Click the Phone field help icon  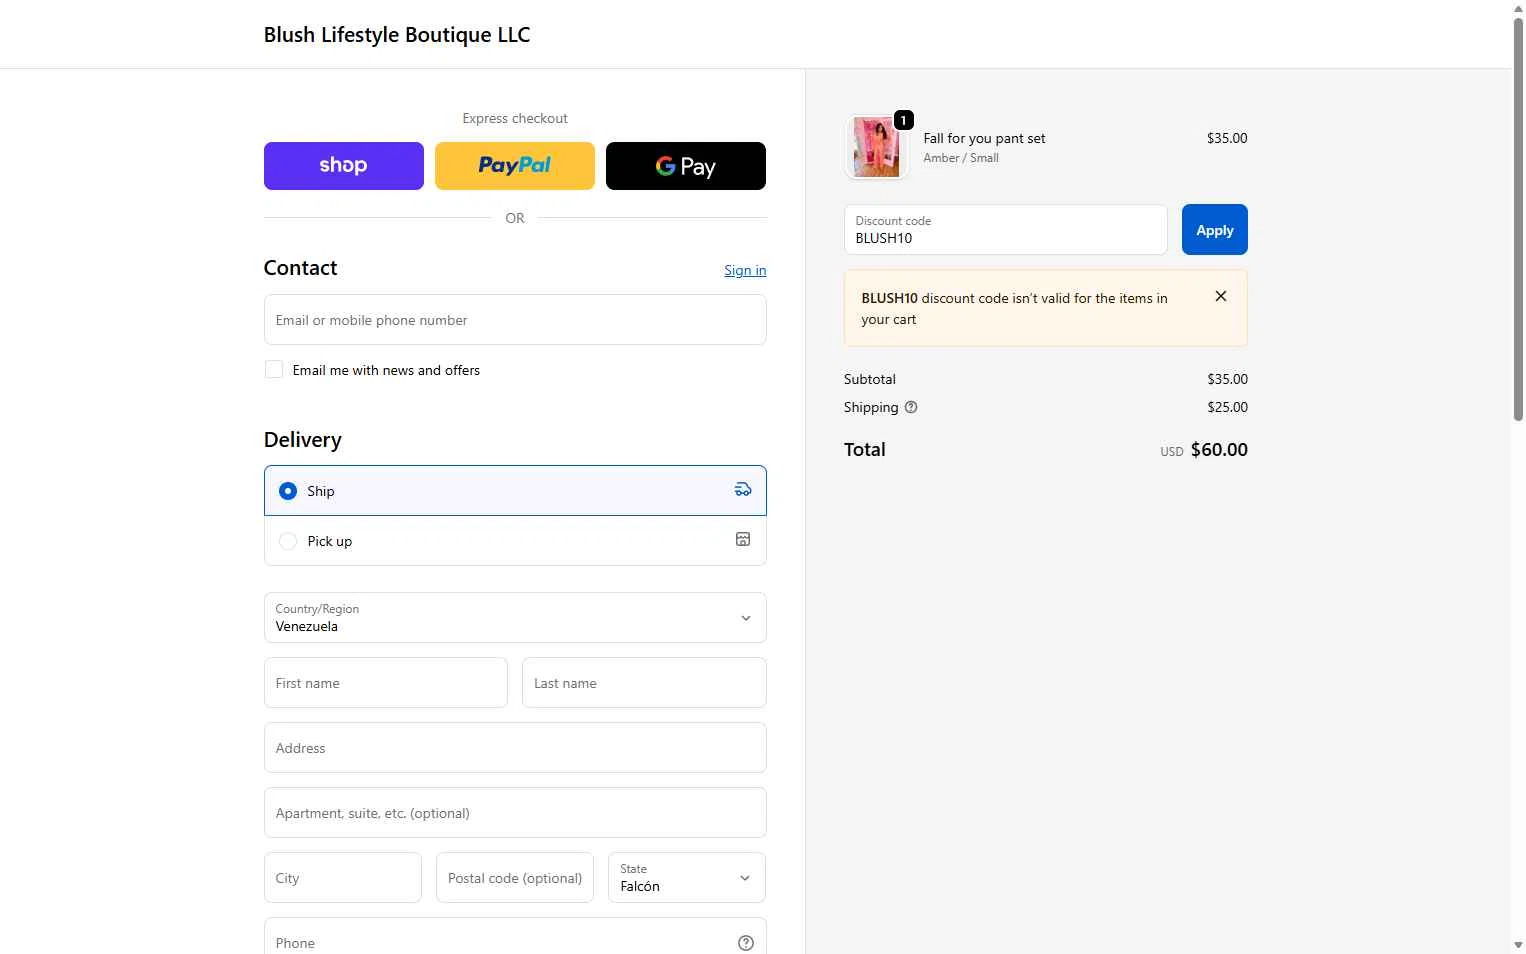pos(746,943)
